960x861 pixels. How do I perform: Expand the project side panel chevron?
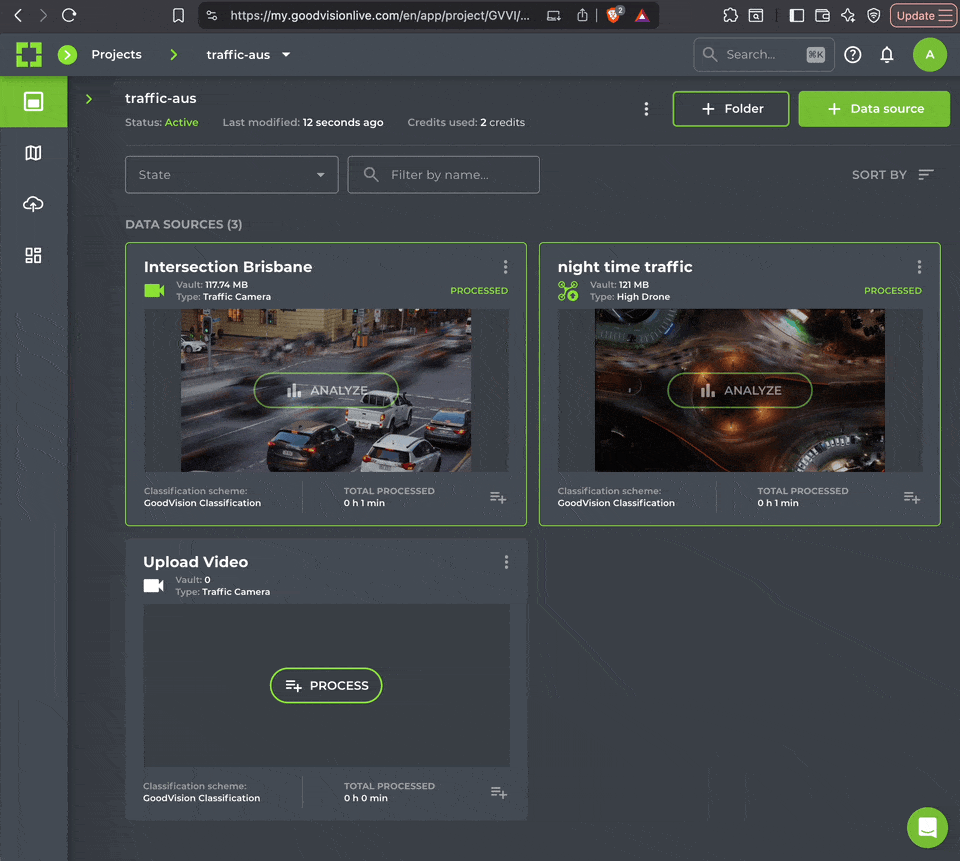click(89, 99)
